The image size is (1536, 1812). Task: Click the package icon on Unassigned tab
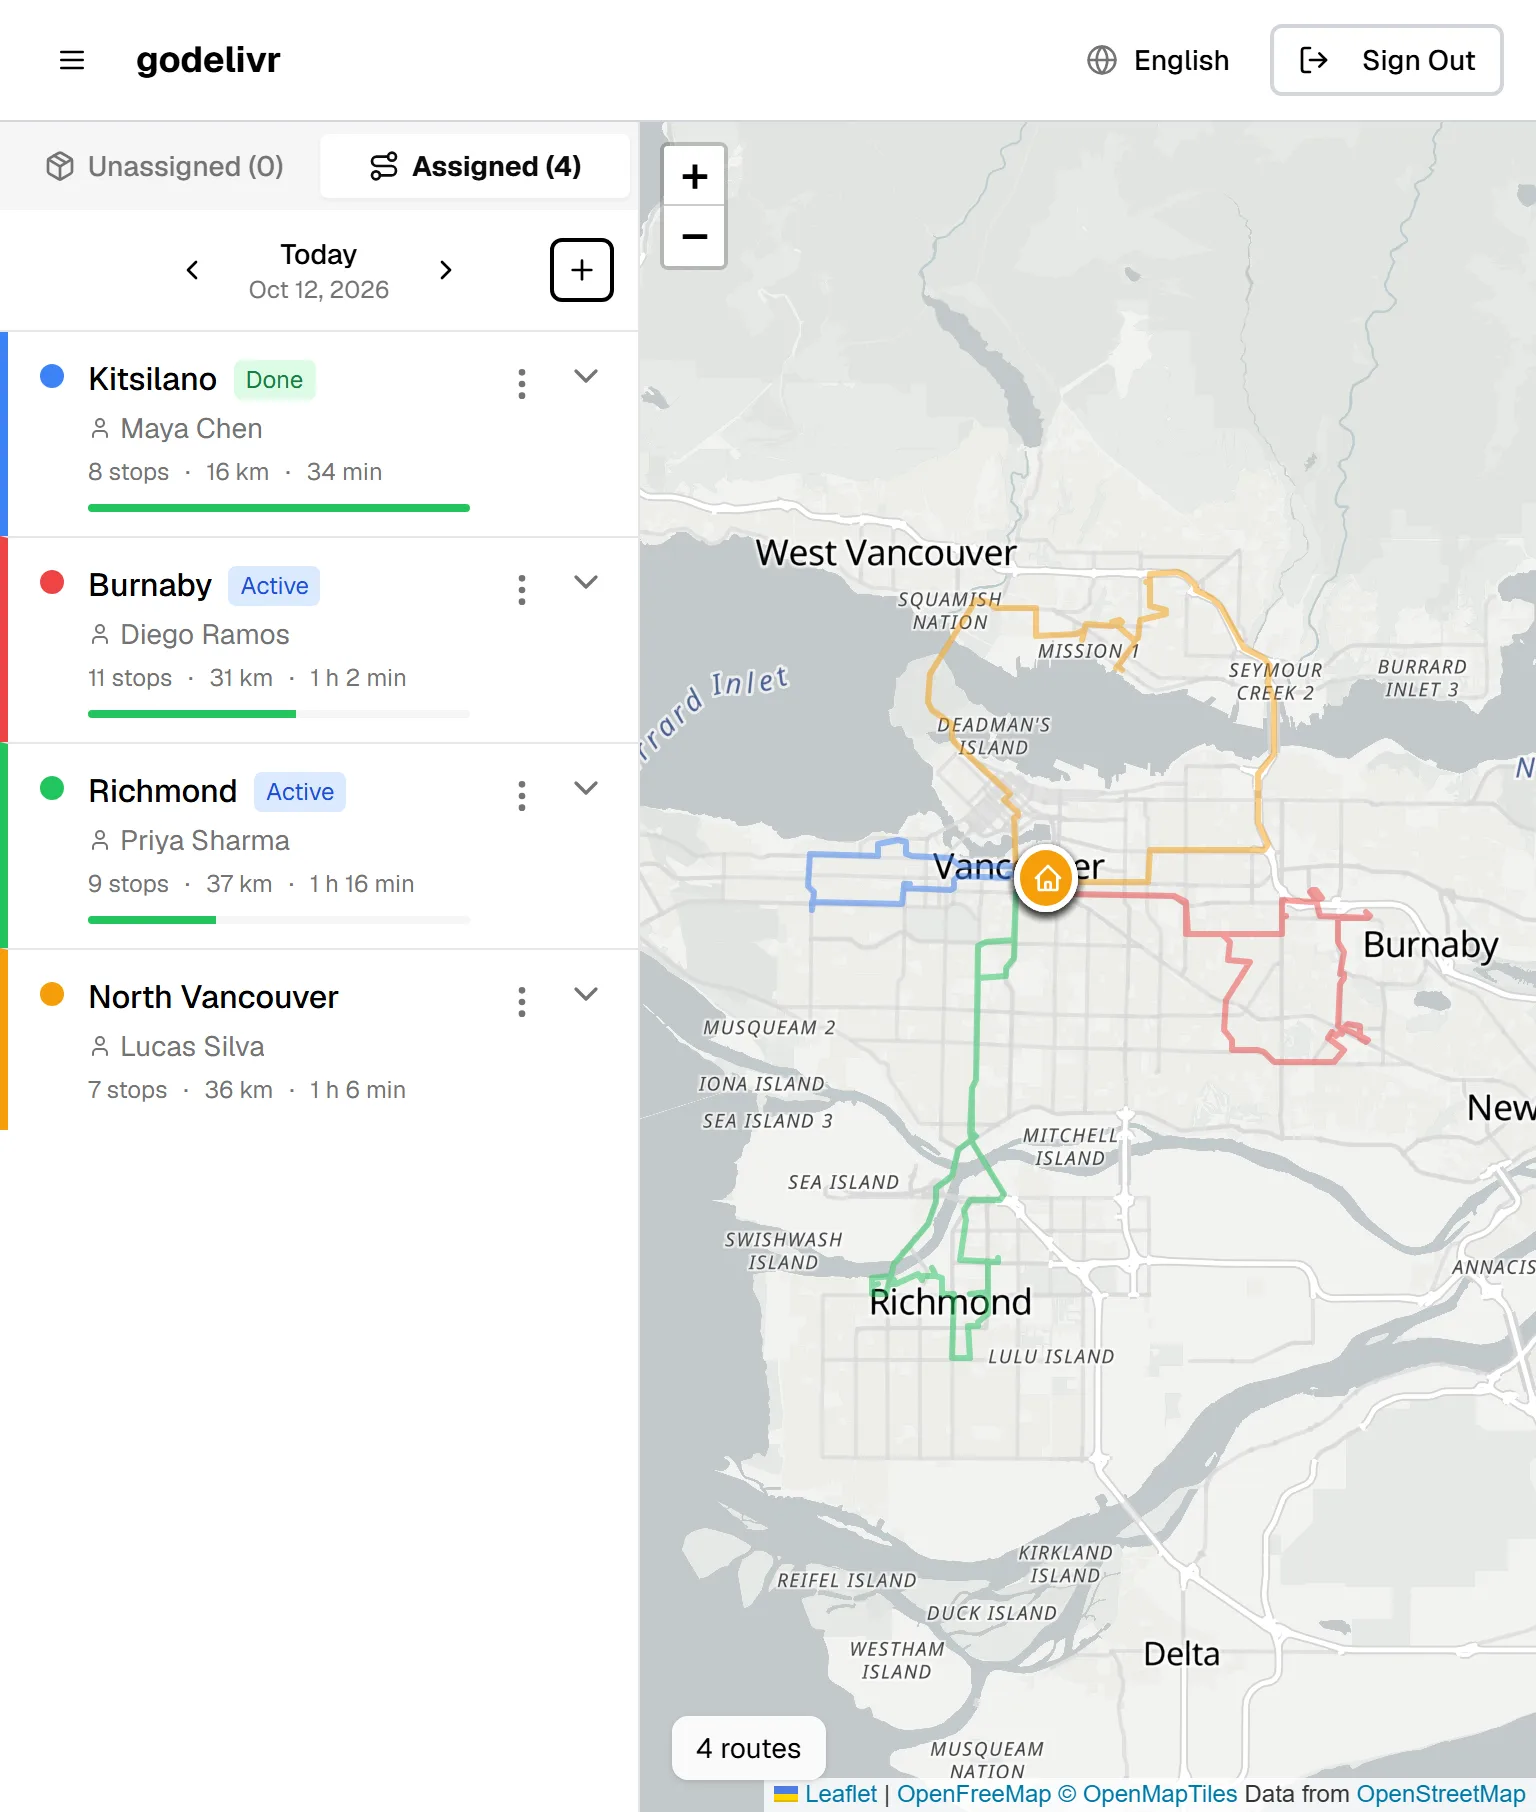(60, 166)
